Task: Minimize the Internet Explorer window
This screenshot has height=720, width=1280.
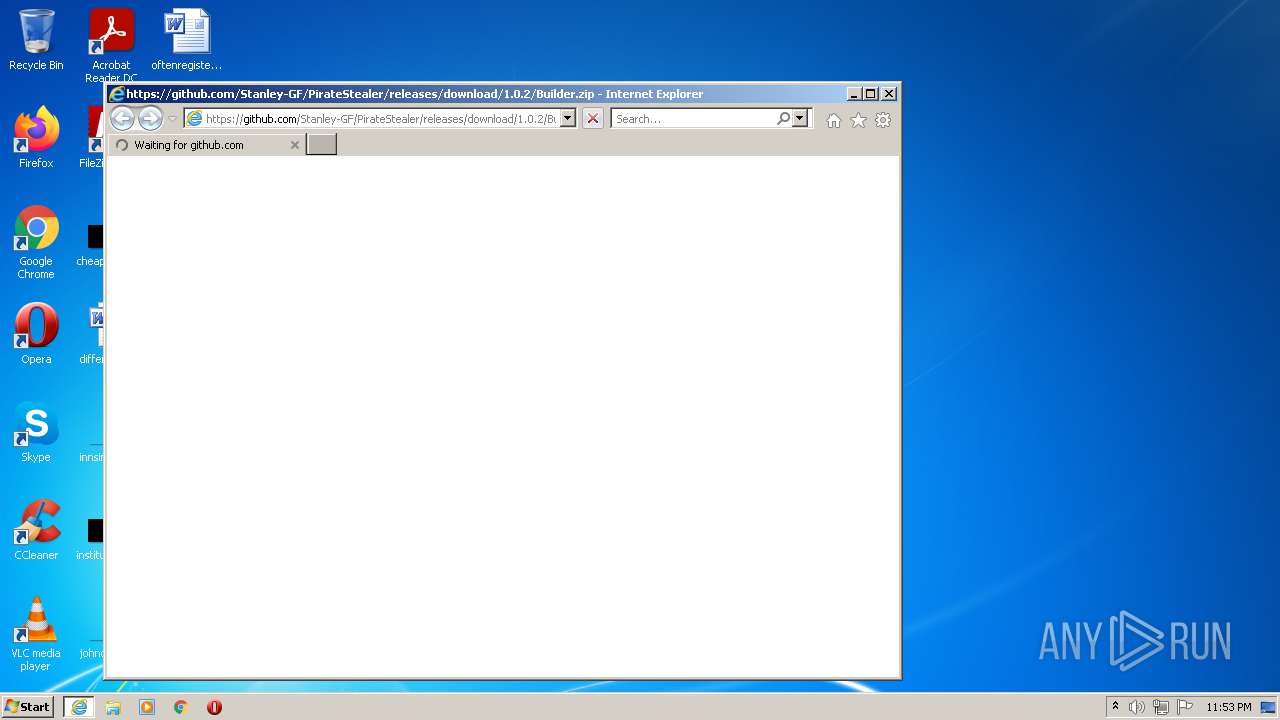Action: (x=854, y=94)
